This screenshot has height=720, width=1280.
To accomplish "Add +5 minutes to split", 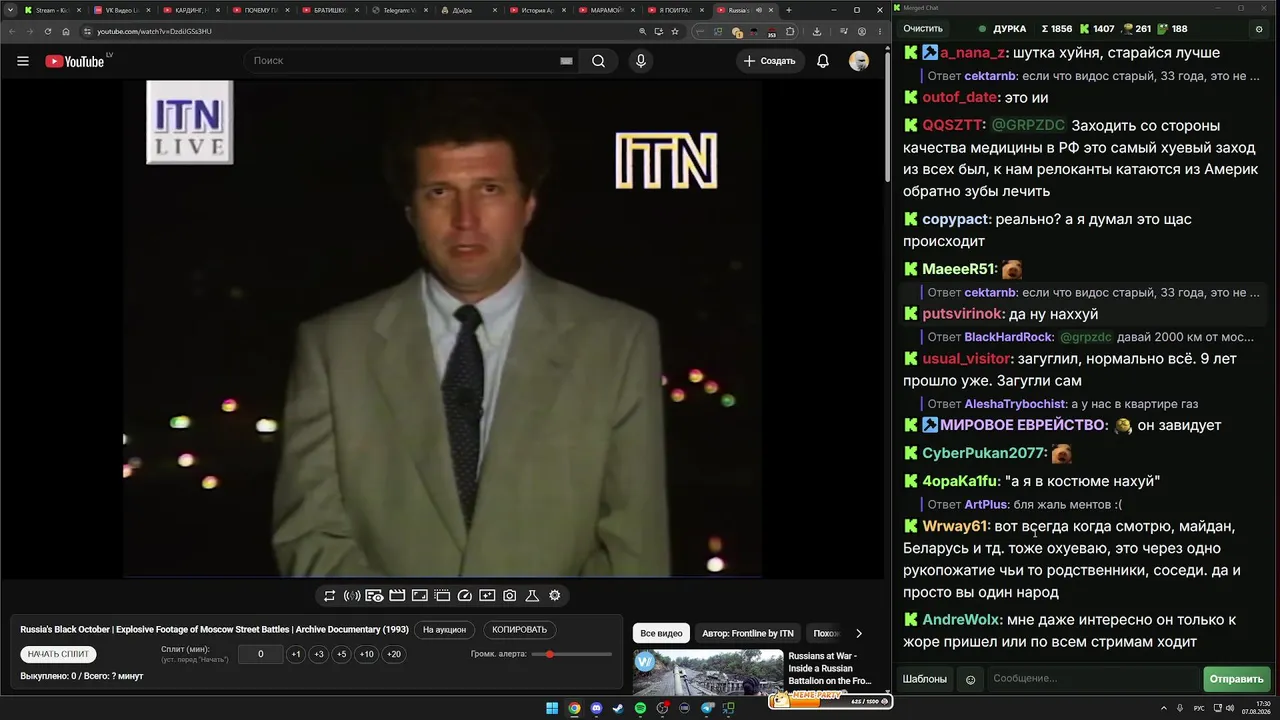I will [x=341, y=654].
